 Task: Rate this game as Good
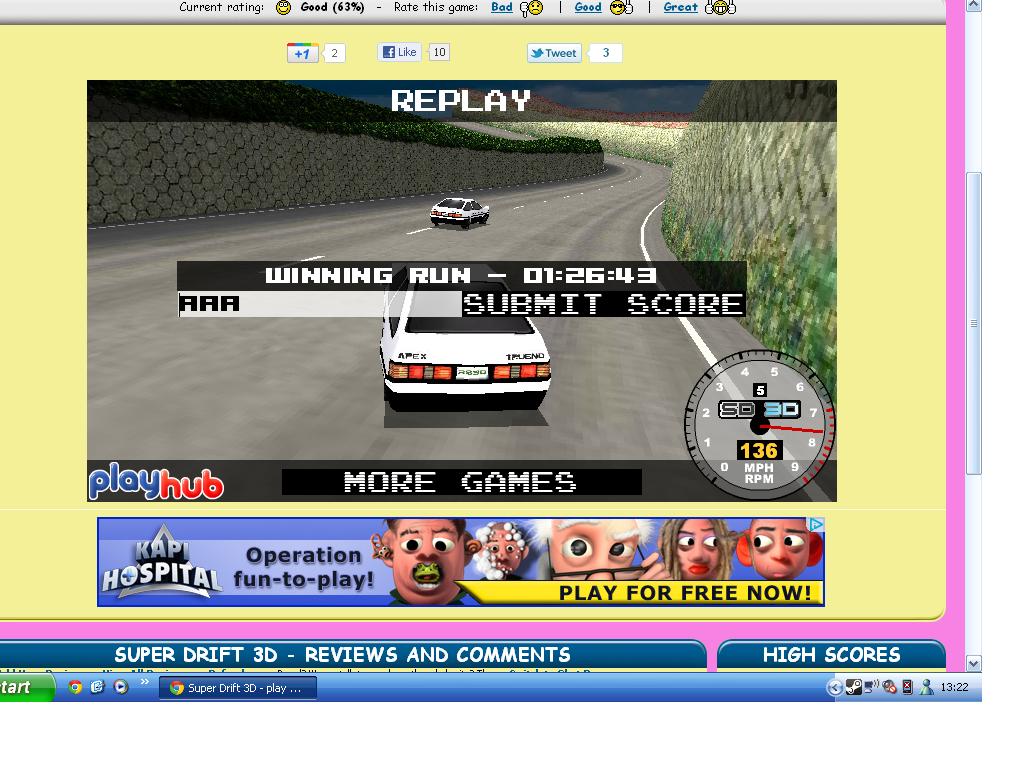pos(588,7)
